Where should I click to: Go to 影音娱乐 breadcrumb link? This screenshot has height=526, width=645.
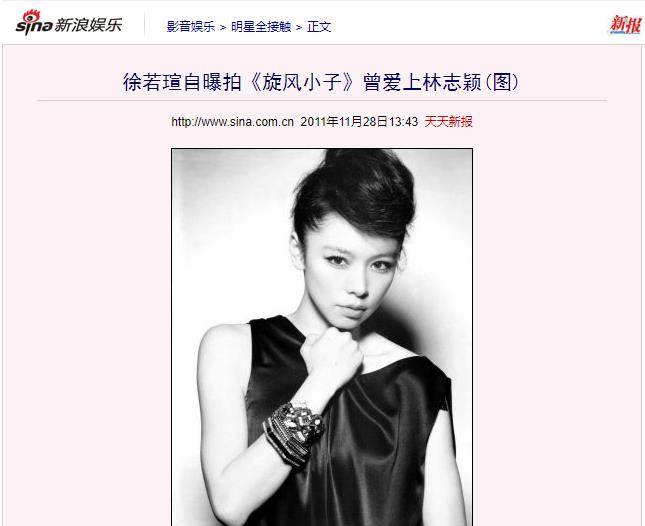click(x=191, y=27)
